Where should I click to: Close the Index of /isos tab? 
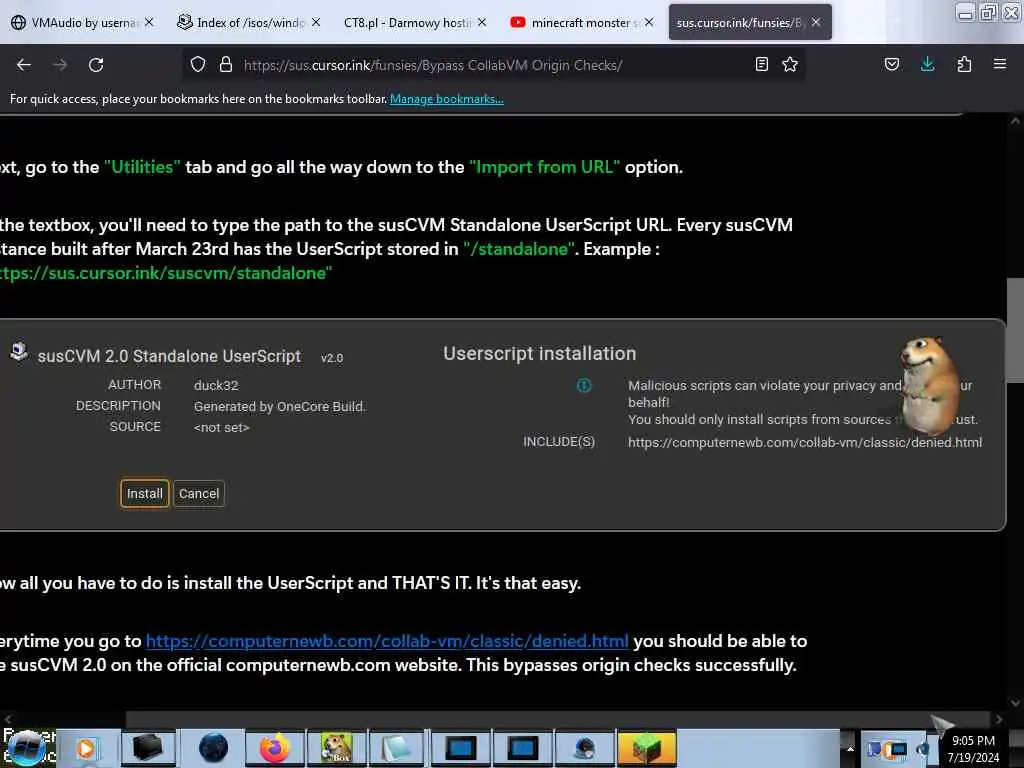pyautogui.click(x=316, y=22)
